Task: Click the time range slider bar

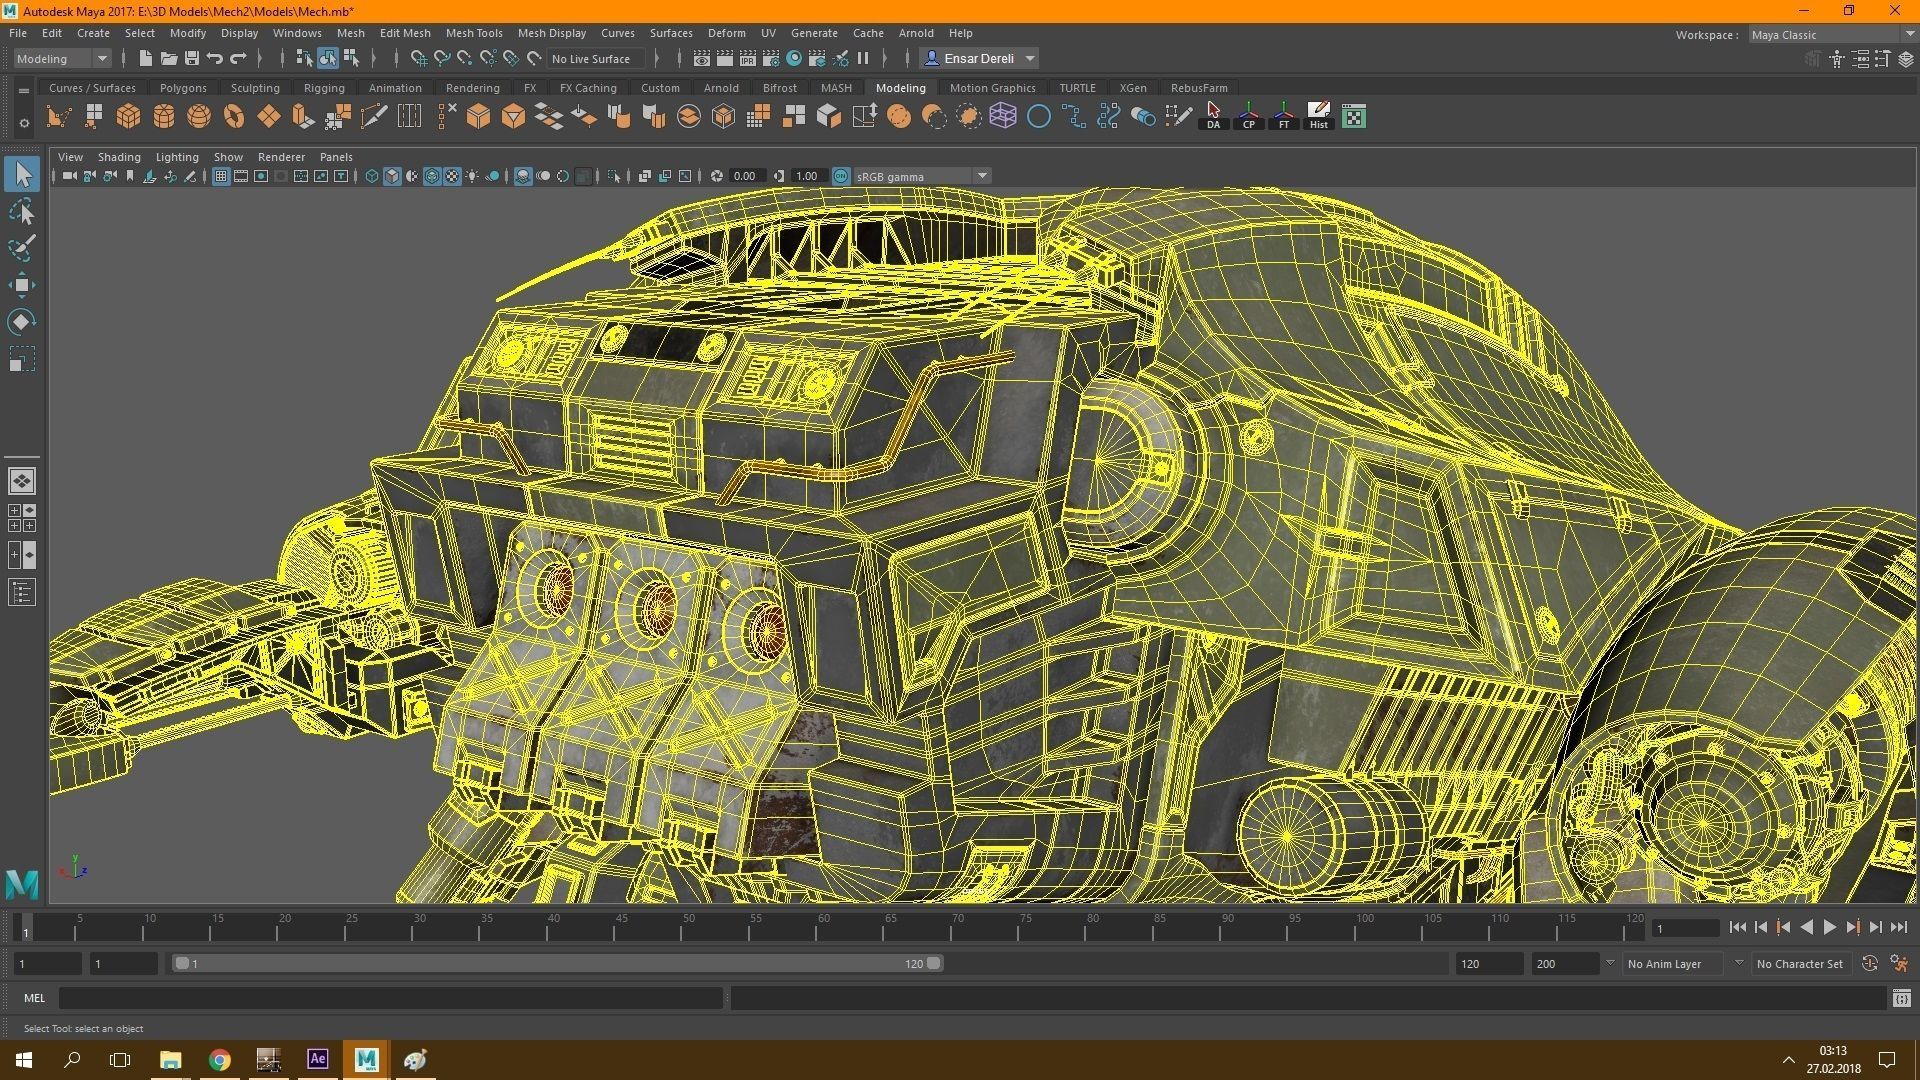Action: [556, 964]
